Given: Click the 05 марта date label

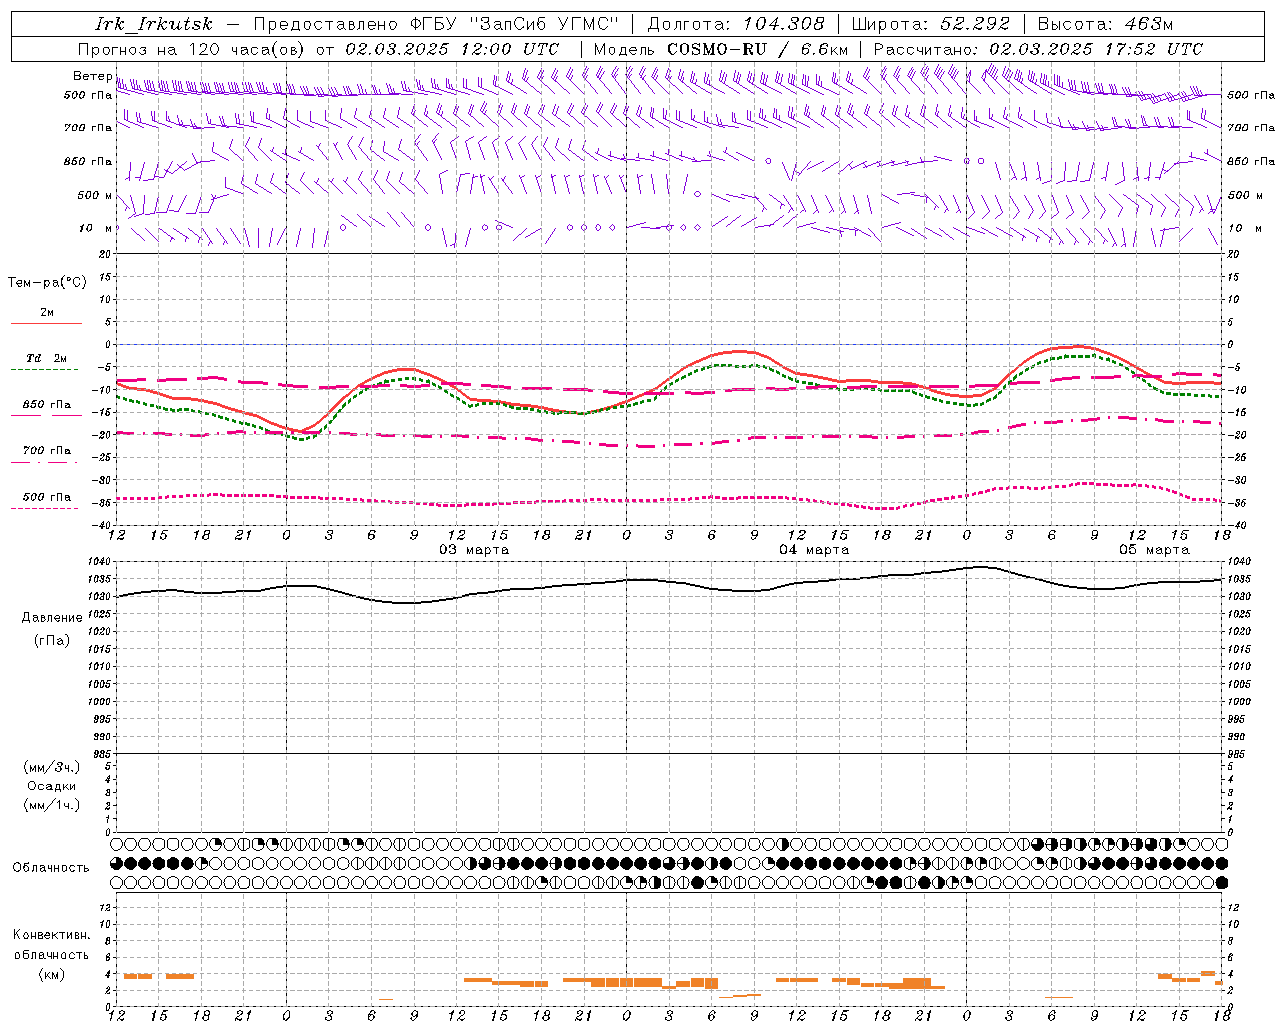Looking at the screenshot, I should pos(1154,550).
